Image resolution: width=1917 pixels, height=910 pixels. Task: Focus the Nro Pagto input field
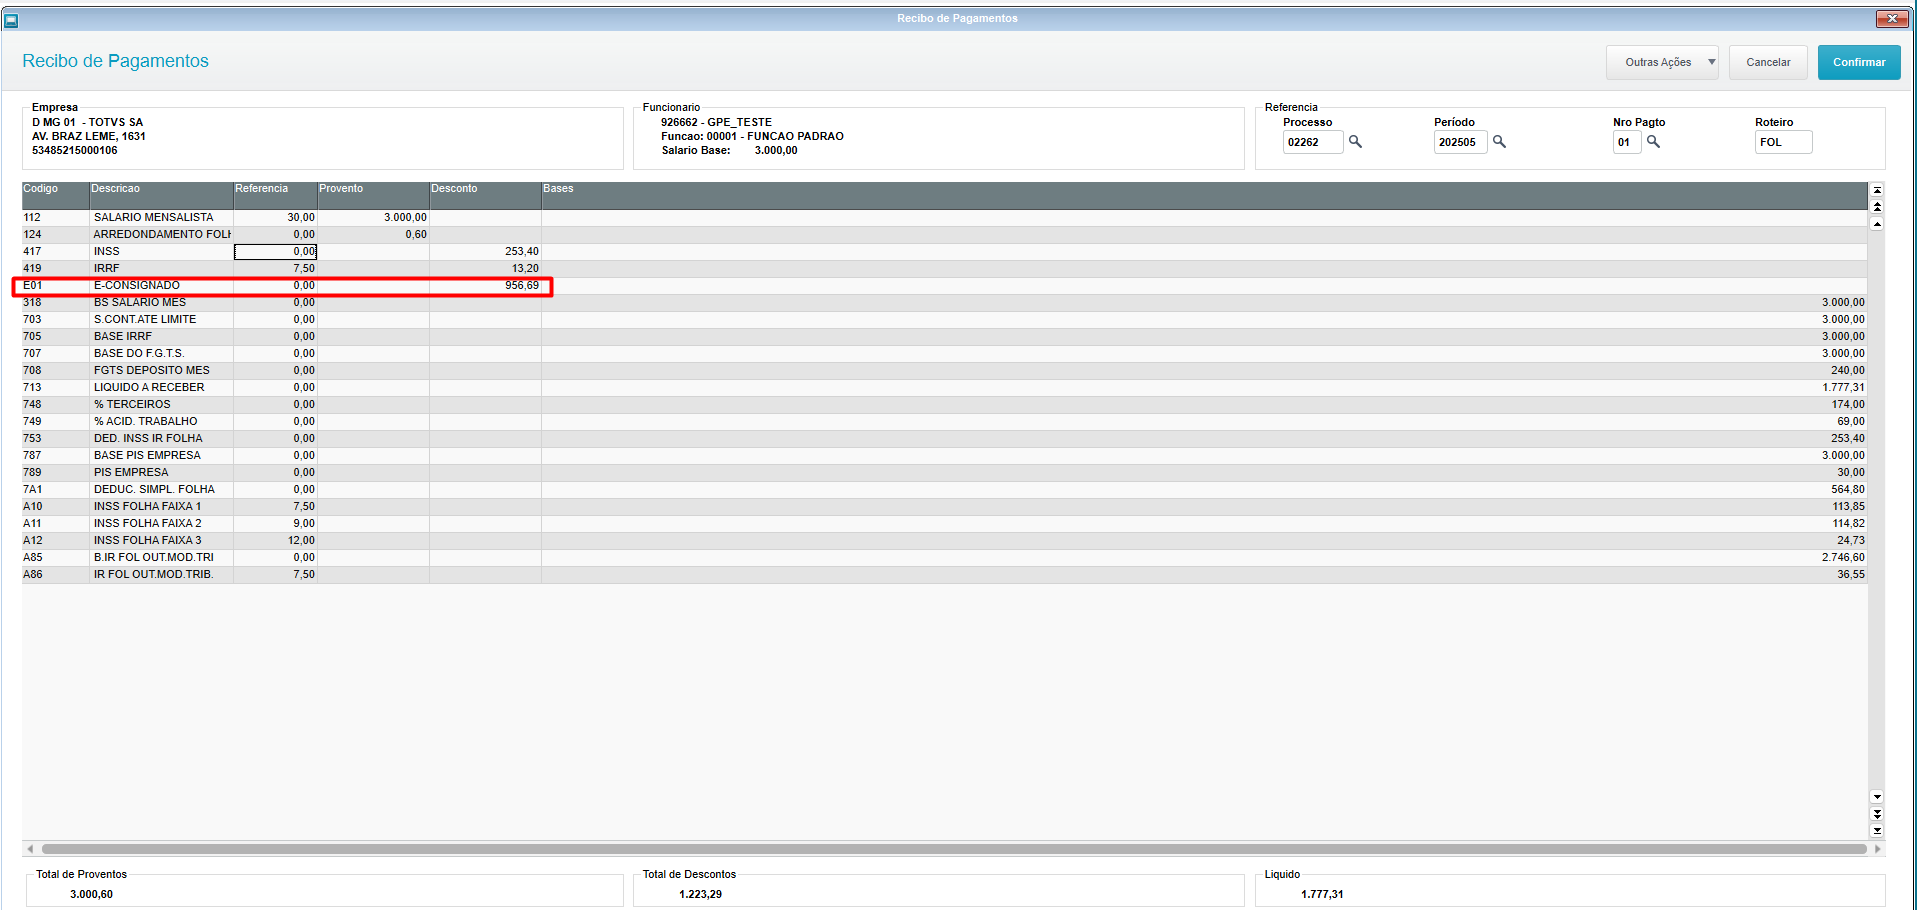pos(1626,142)
